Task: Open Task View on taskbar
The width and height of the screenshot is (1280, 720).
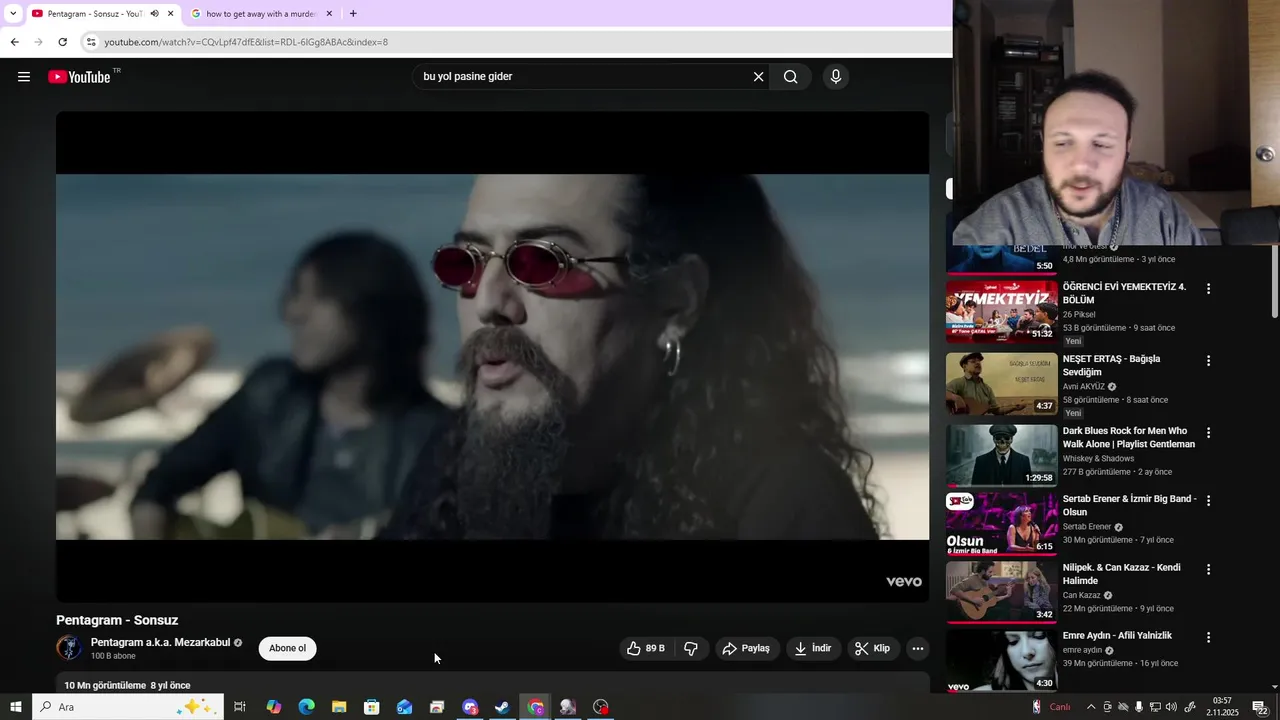Action: point(240,707)
